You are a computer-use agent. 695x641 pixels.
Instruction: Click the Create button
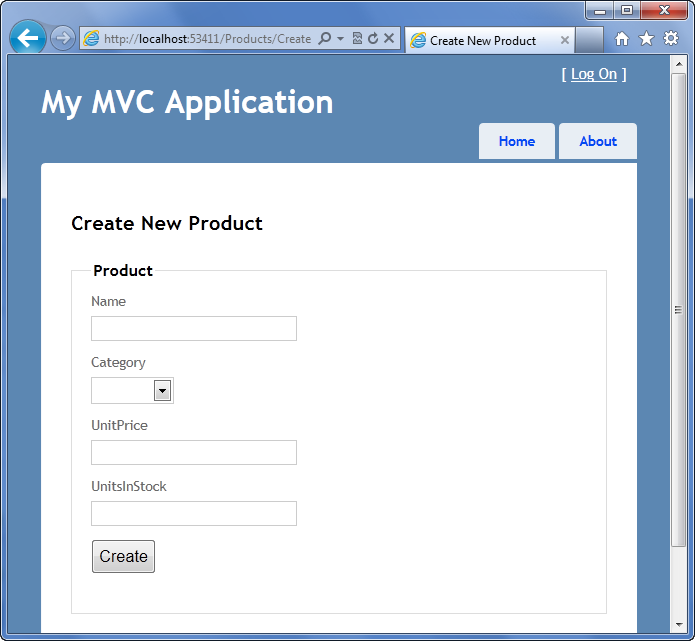coord(123,556)
